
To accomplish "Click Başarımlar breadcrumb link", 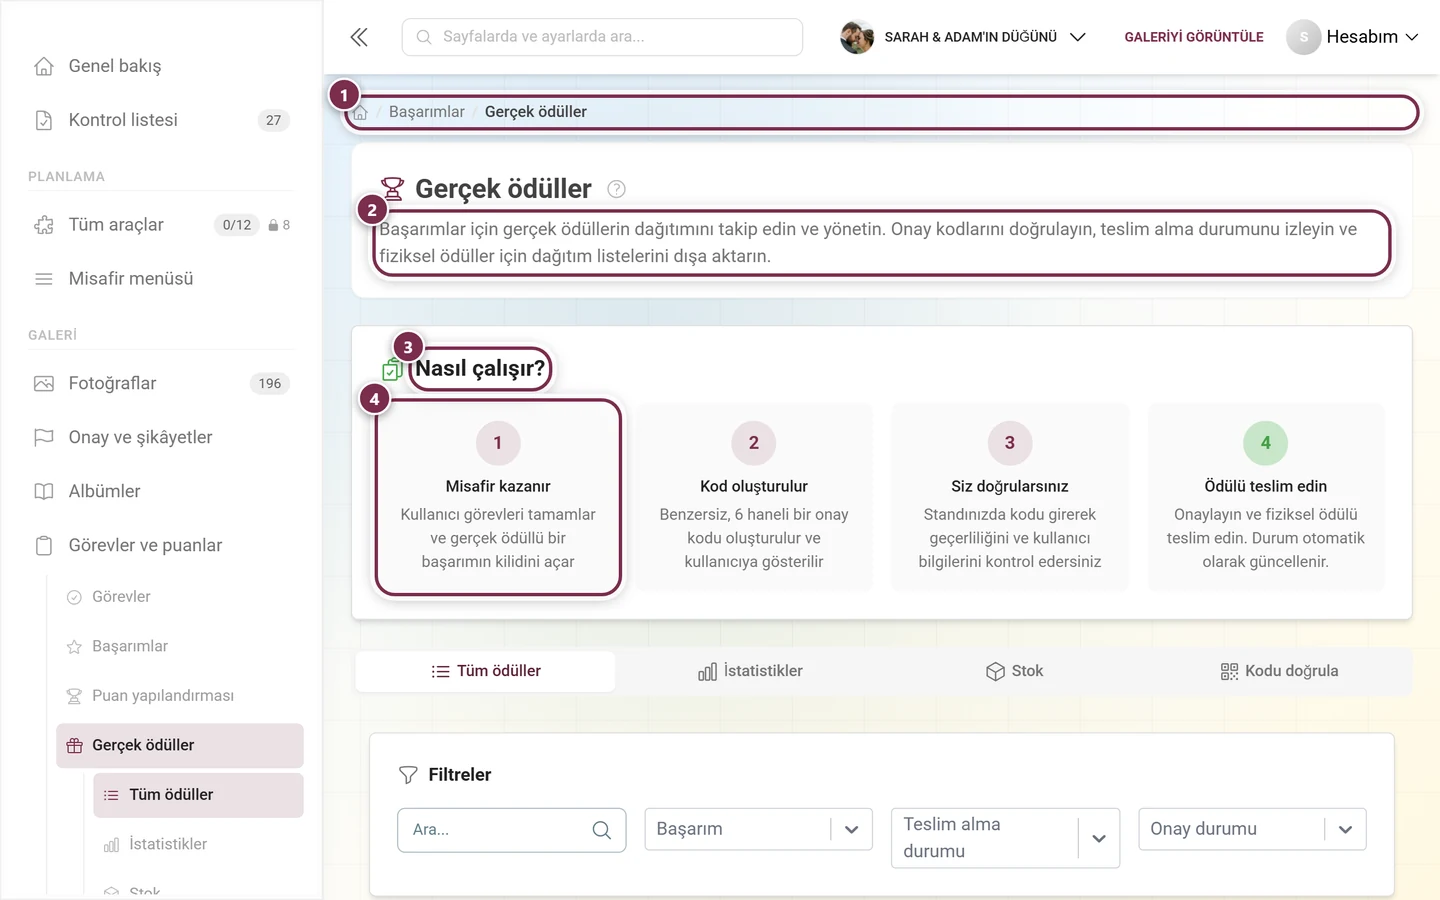I will coord(427,112).
